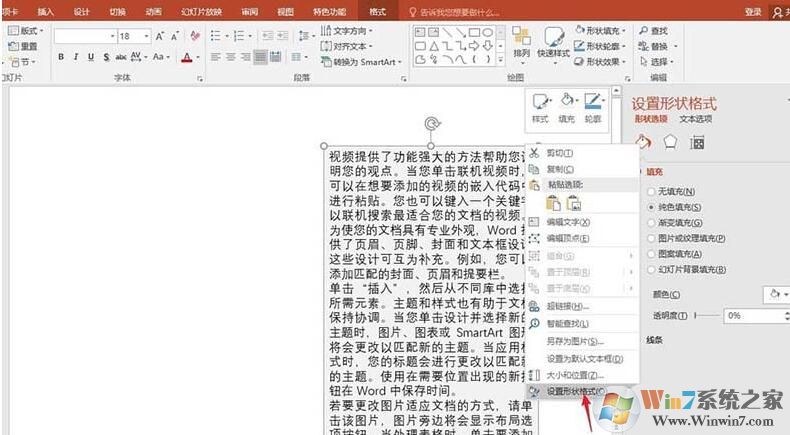The width and height of the screenshot is (790, 435).
Task: Toggle italic text formatting
Action: (76, 57)
